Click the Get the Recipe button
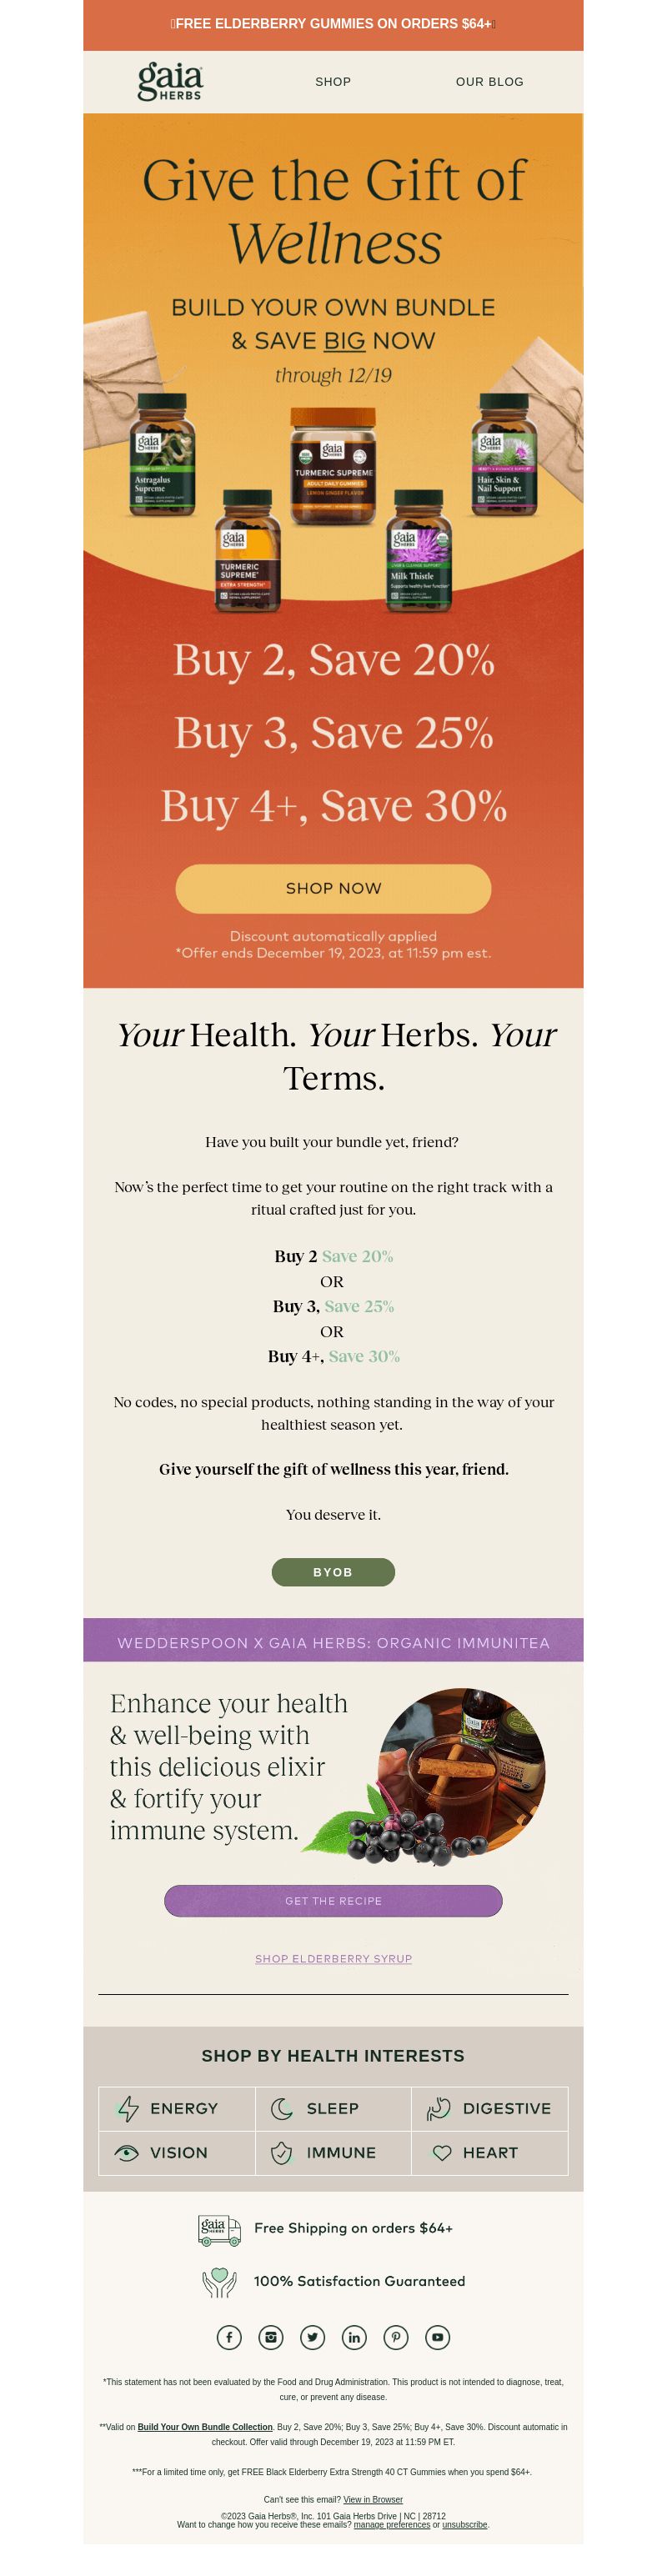 pos(333,1900)
